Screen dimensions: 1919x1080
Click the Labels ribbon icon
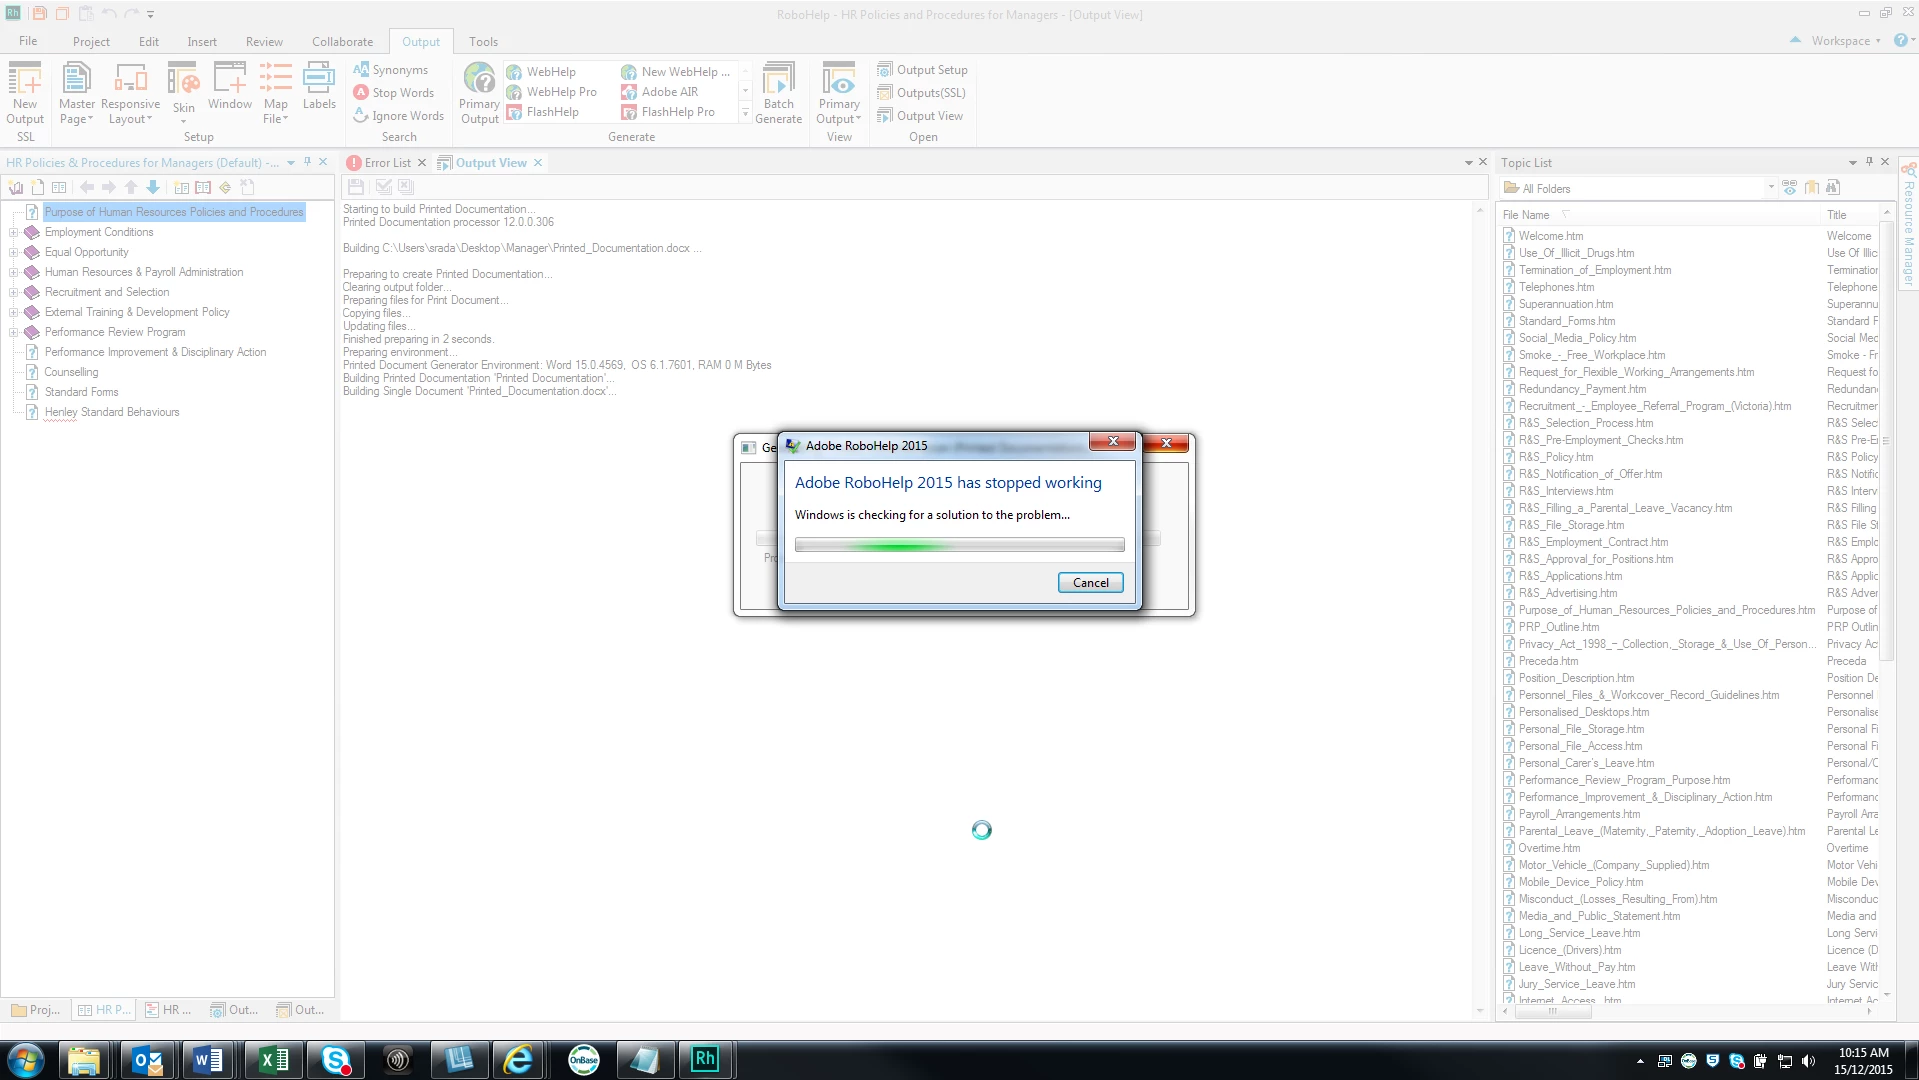(x=319, y=86)
